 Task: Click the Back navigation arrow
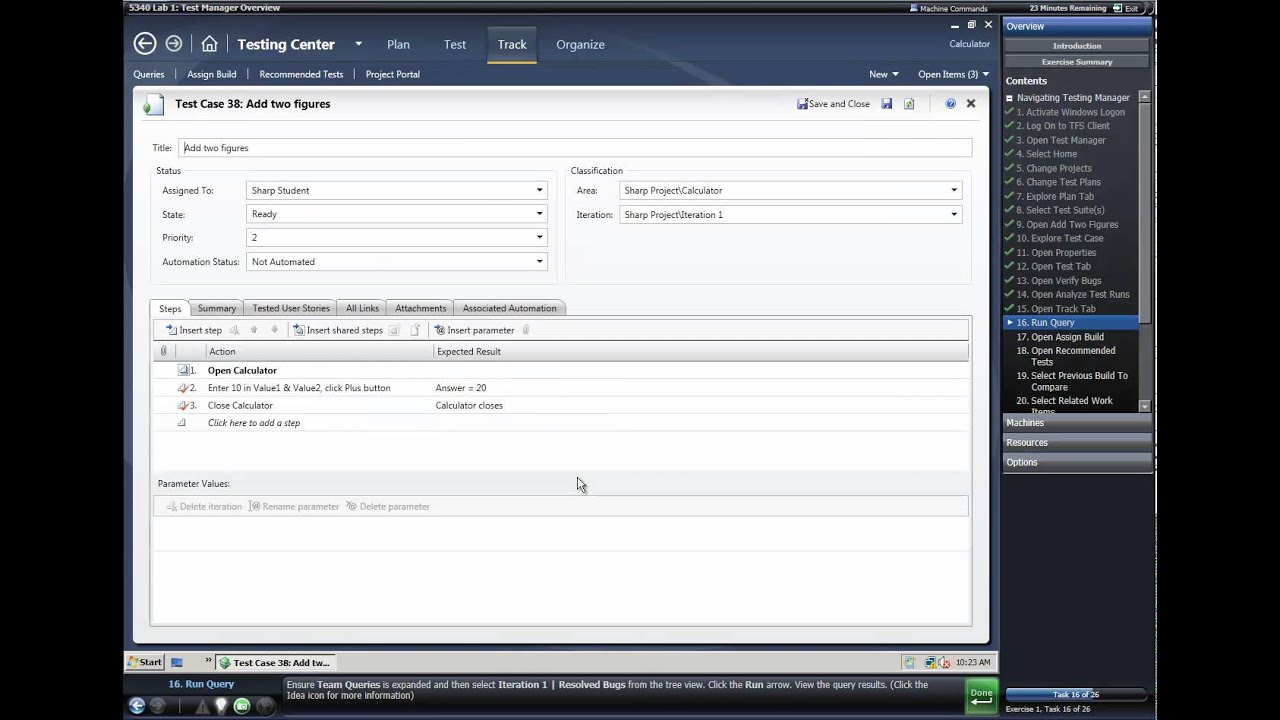[145, 44]
